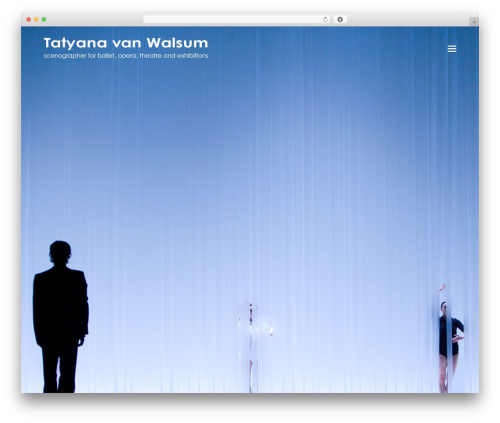Click the red close window button
The image size is (500, 423).
coord(29,20)
